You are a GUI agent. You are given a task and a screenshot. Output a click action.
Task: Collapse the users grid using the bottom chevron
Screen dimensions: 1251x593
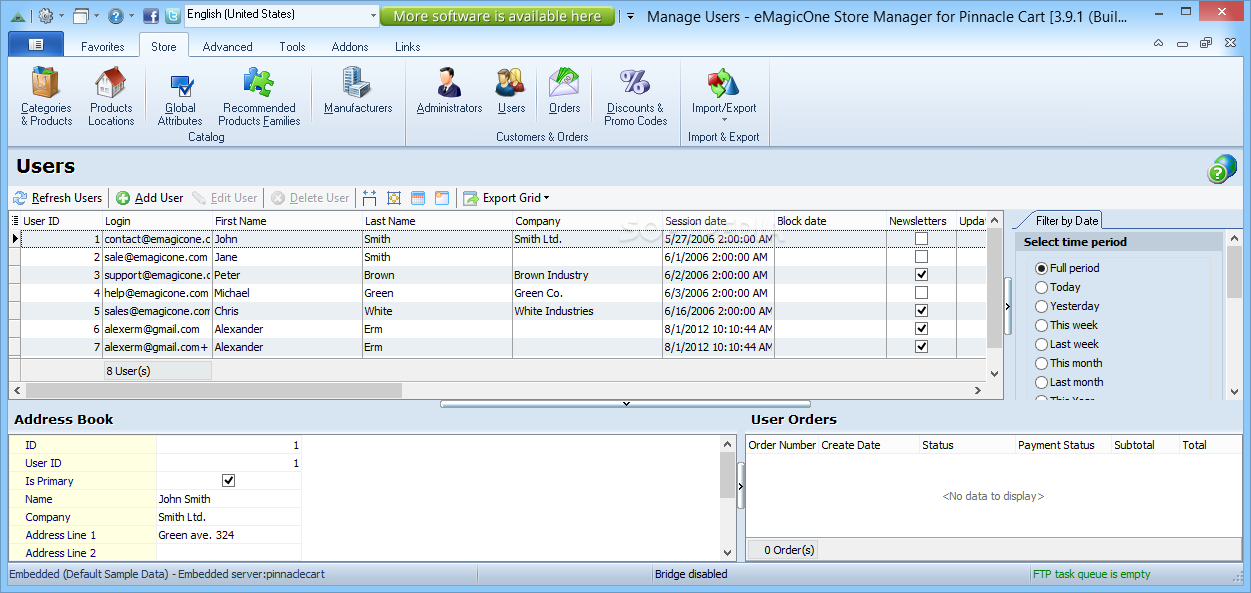(x=625, y=404)
